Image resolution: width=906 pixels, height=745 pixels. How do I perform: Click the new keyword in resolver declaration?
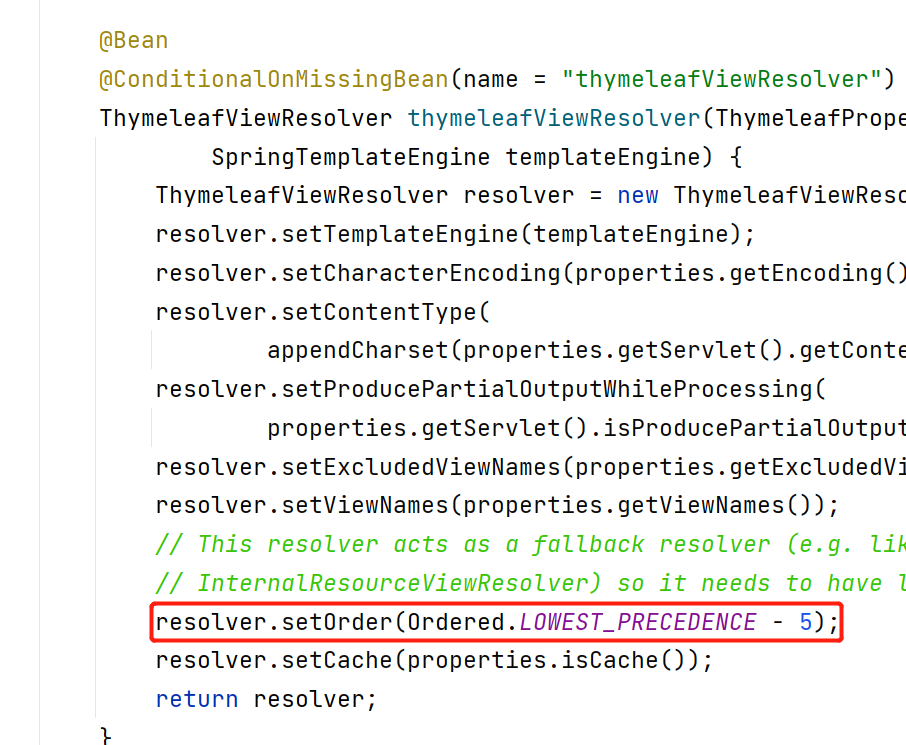click(x=638, y=196)
